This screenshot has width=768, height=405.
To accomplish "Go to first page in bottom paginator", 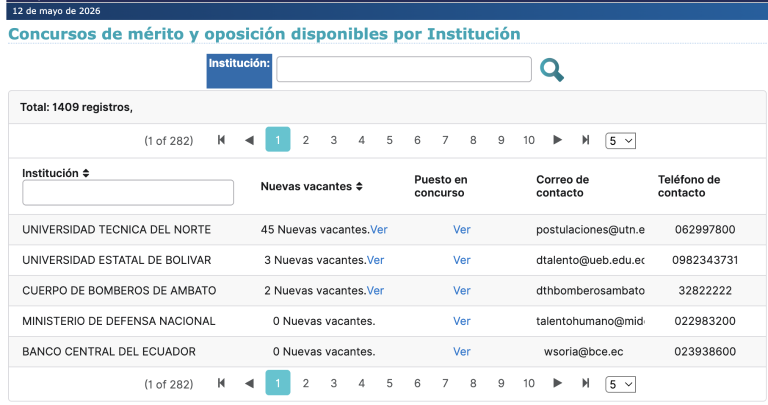I will click(x=221, y=383).
